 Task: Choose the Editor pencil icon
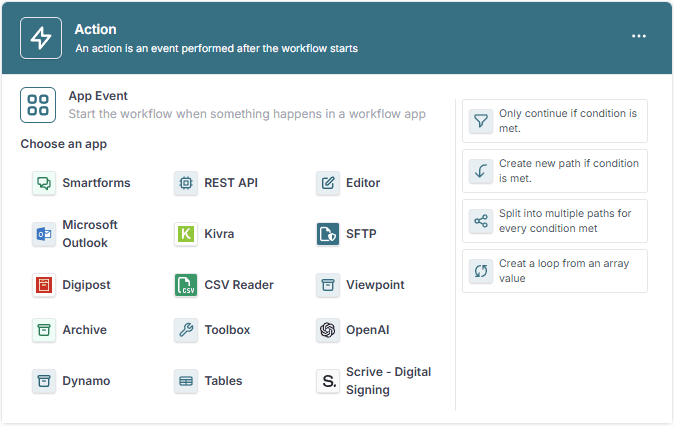tap(328, 183)
